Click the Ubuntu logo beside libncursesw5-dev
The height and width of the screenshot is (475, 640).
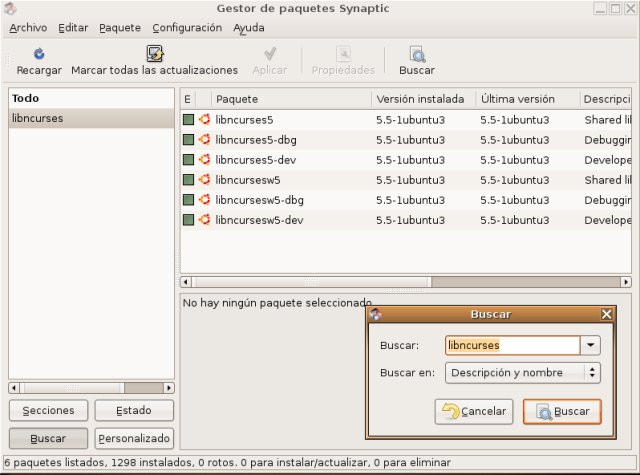(205, 220)
